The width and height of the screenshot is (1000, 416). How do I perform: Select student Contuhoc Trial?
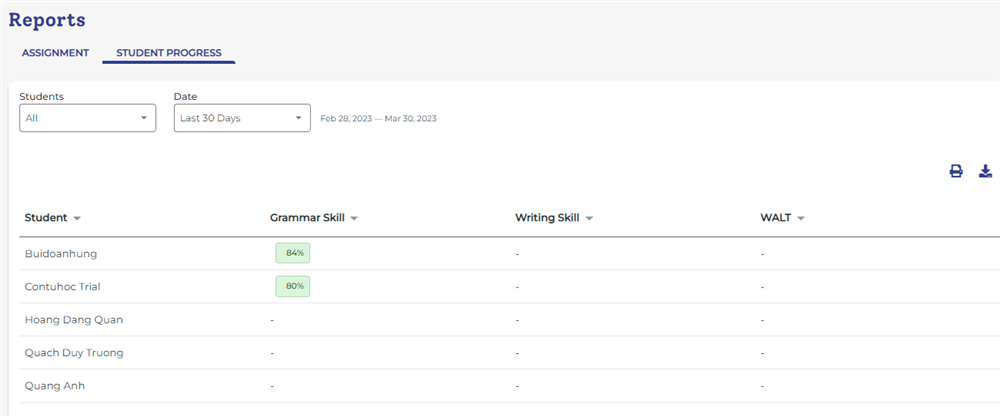(x=63, y=287)
